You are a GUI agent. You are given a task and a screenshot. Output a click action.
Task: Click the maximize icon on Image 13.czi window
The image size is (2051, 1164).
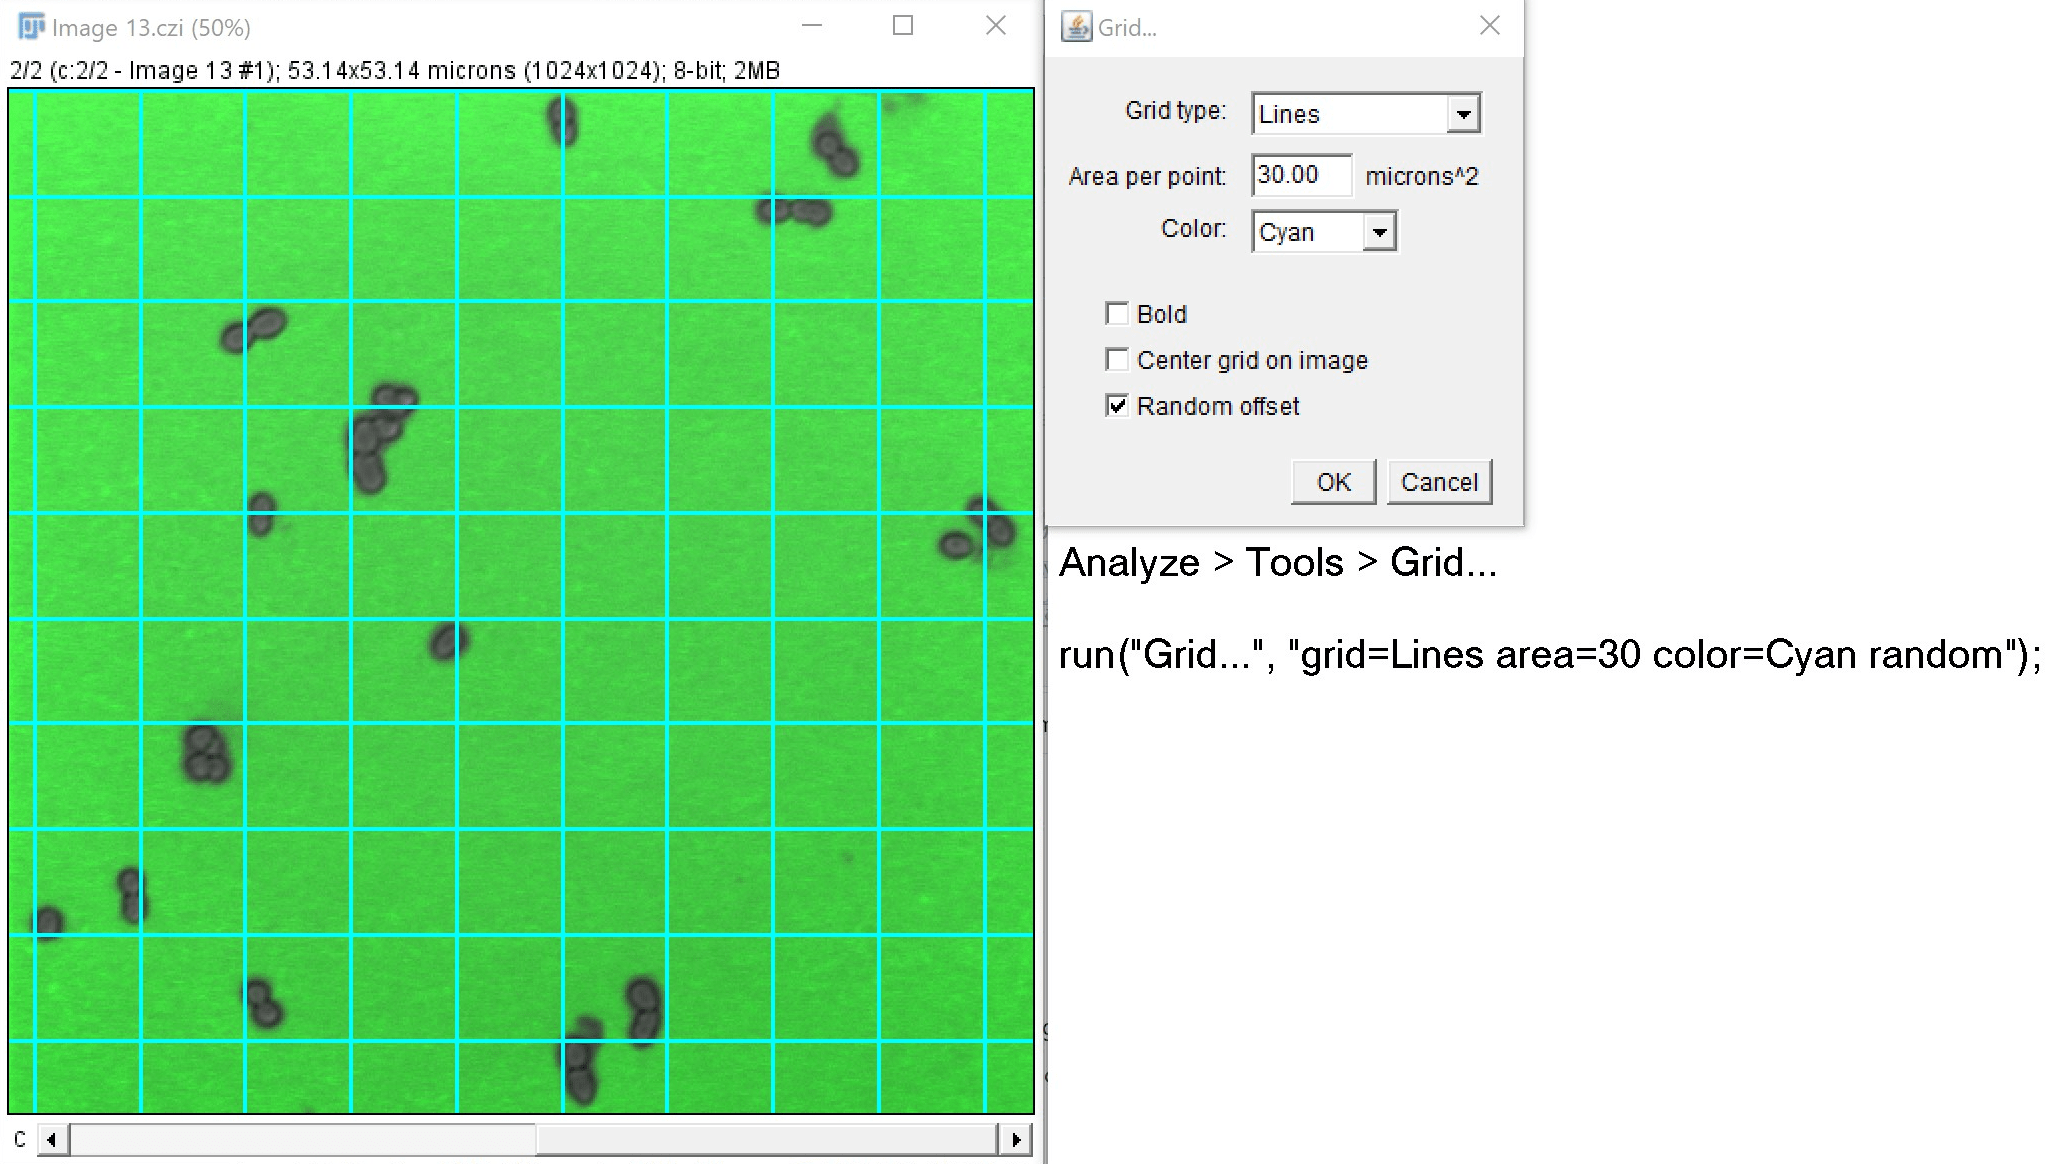coord(903,26)
